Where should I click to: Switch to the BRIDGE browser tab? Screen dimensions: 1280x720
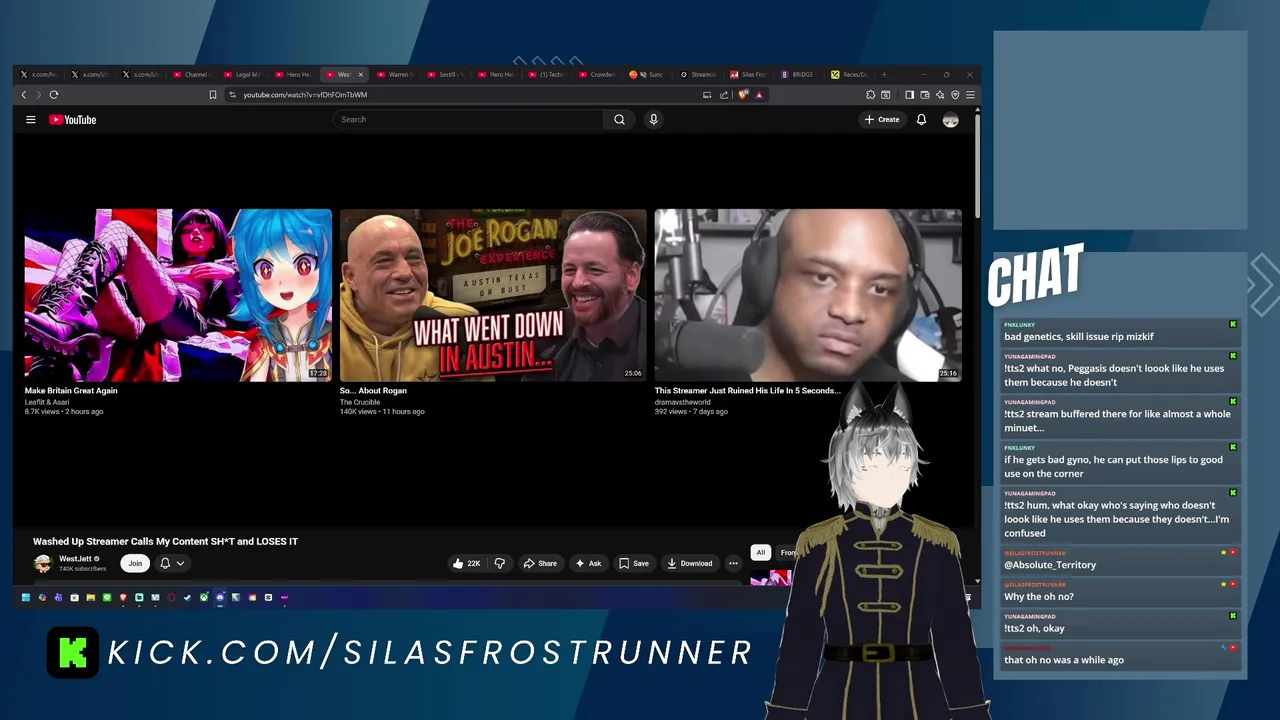click(x=799, y=75)
